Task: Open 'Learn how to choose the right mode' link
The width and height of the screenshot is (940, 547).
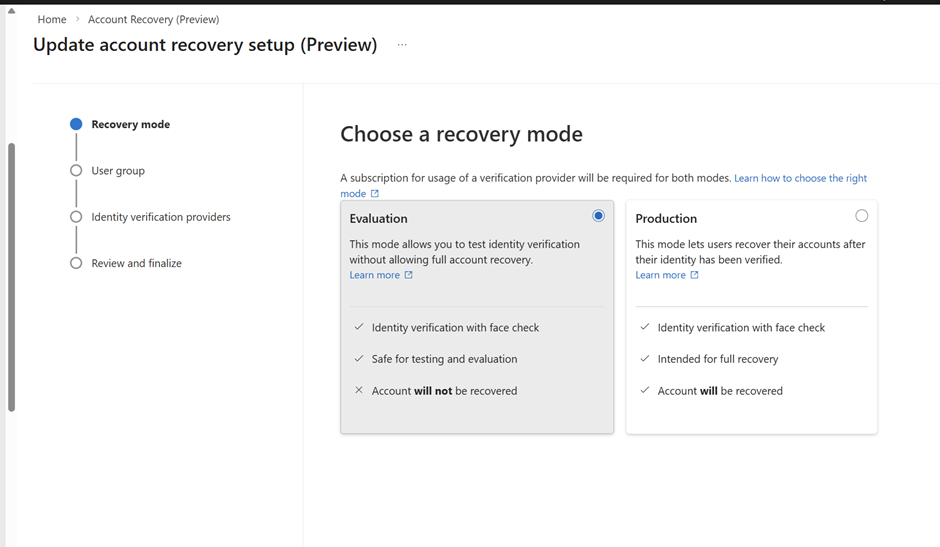Action: 800,178
